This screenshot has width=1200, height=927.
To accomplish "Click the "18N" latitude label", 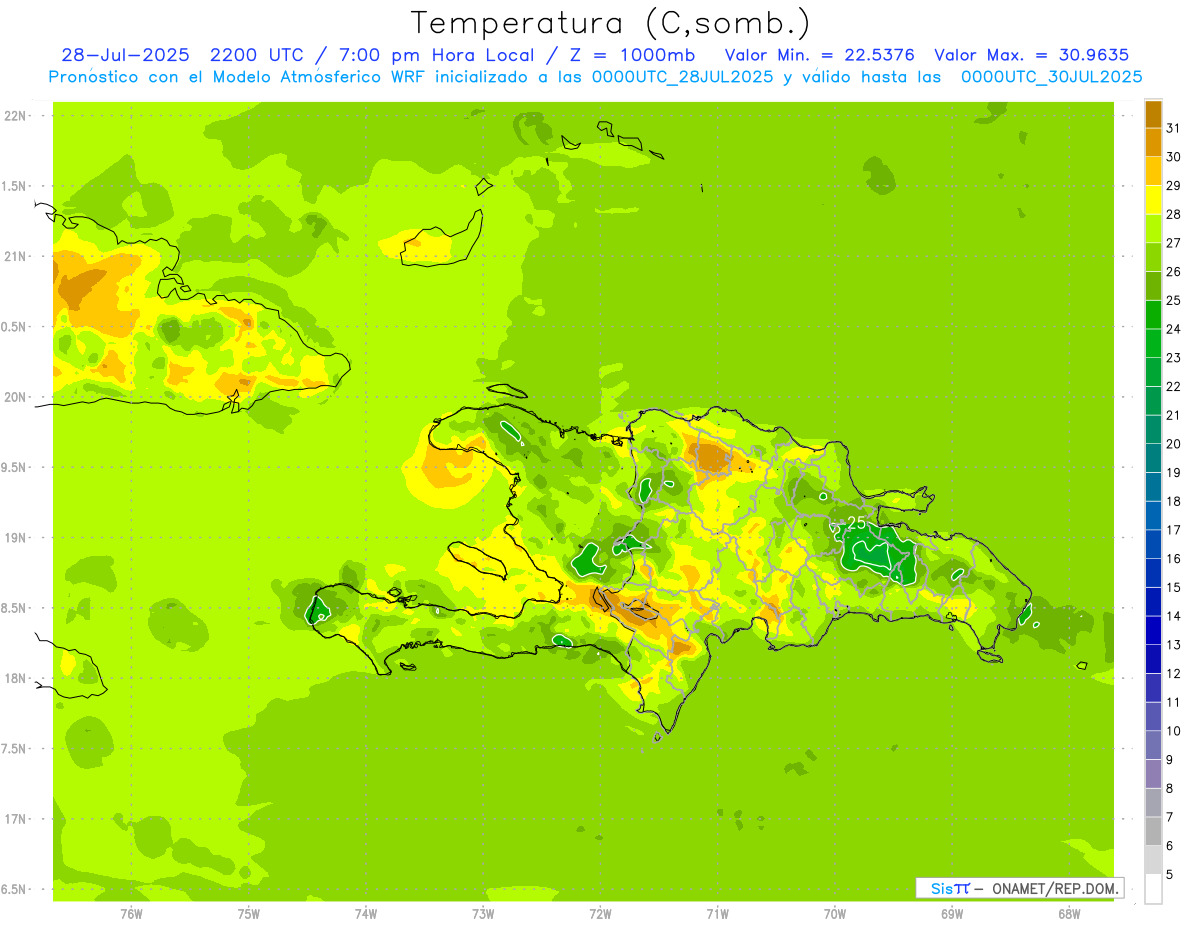I will pyautogui.click(x=15, y=678).
